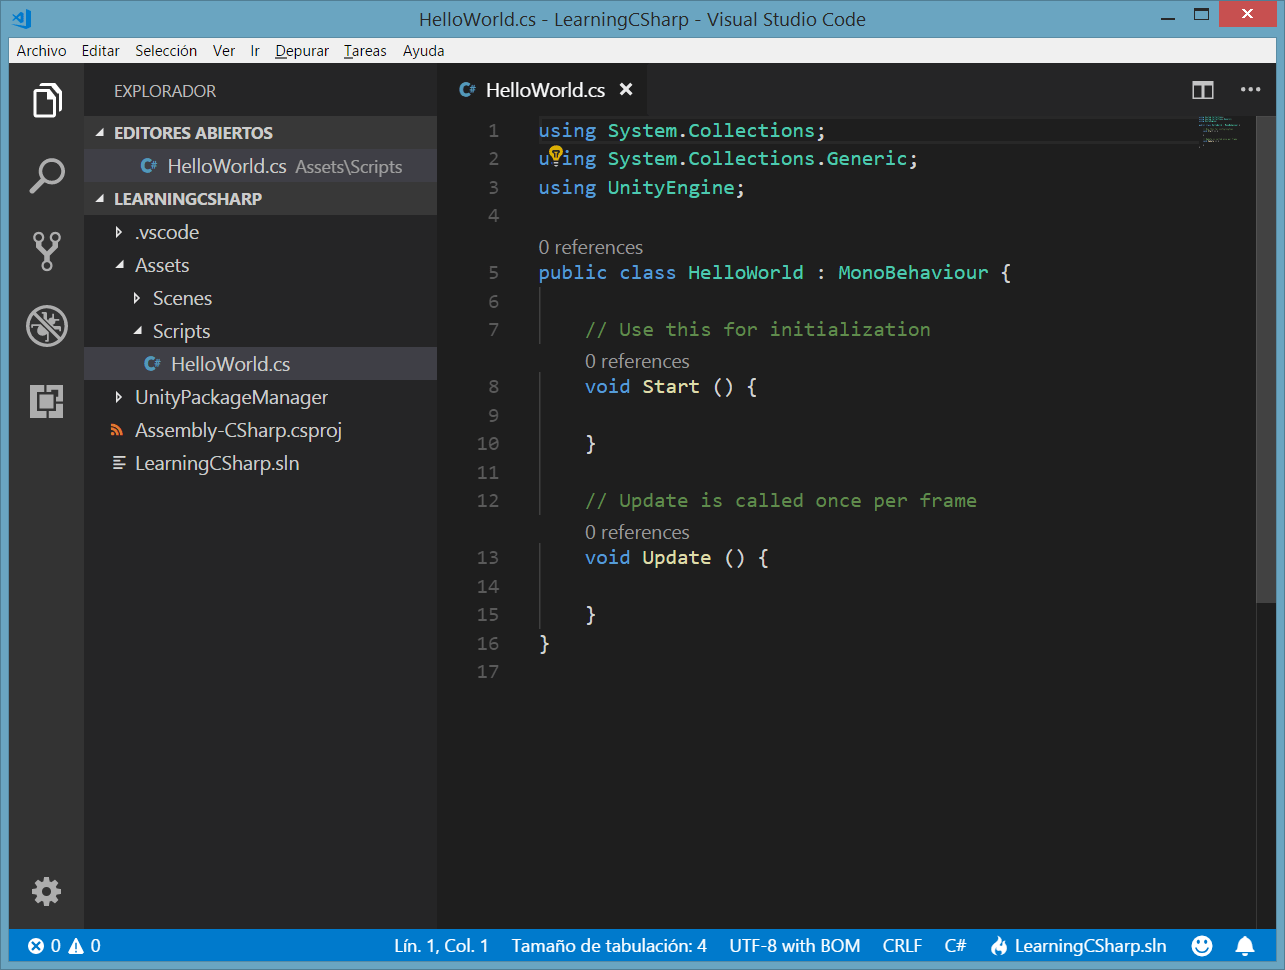Open the Source Control view icon
Viewport: 1285px width, 970px height.
point(47,251)
